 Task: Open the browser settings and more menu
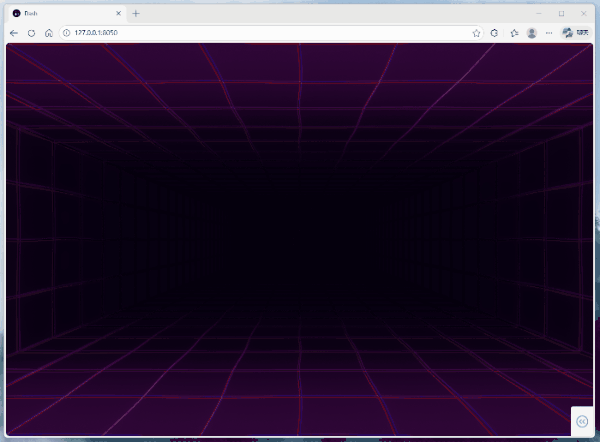point(549,33)
